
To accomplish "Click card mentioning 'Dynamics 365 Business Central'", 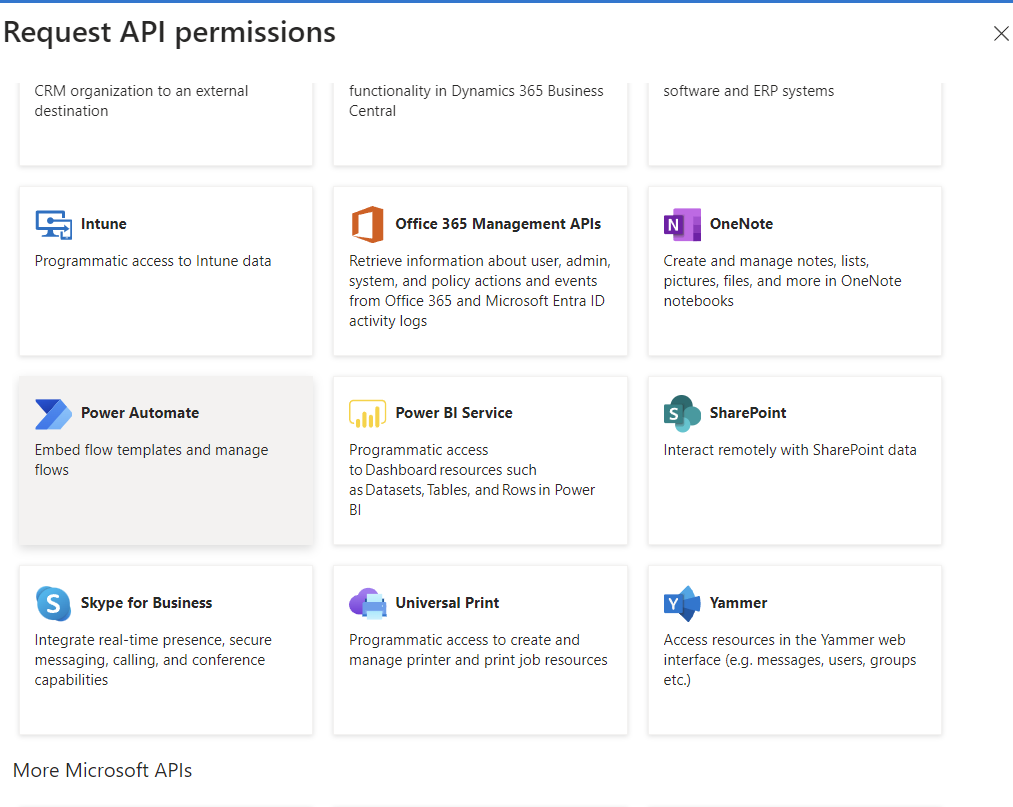I will coord(480,124).
